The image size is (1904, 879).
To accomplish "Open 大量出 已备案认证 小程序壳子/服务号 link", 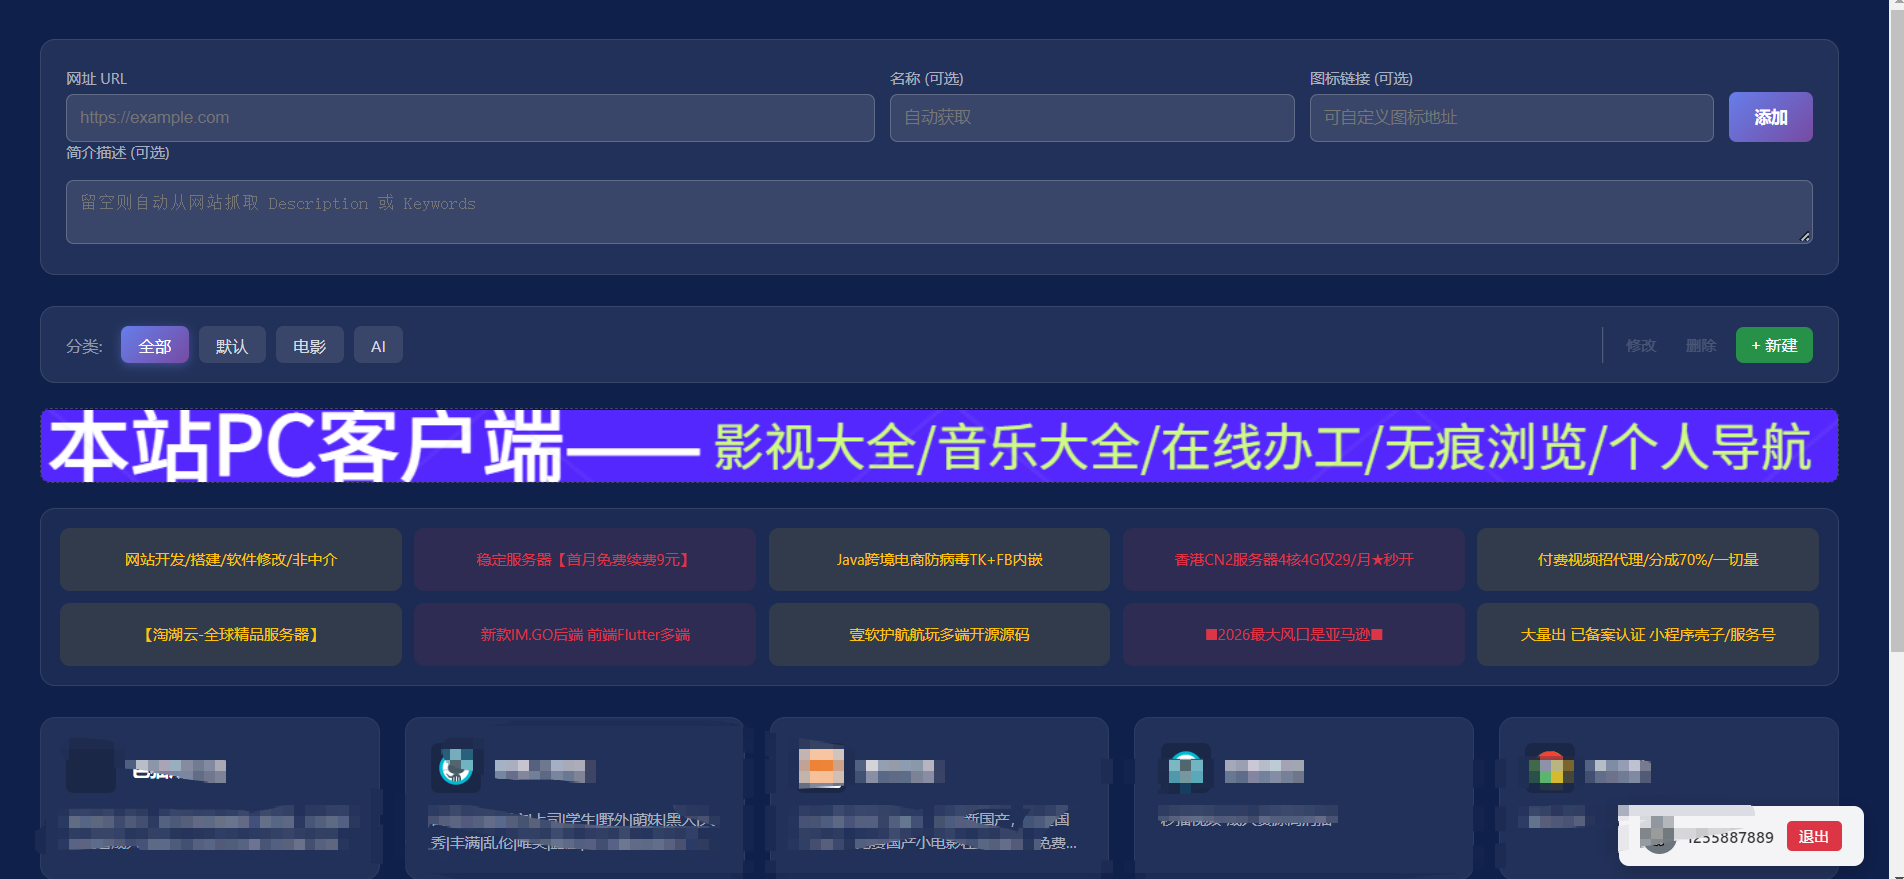I will pos(1648,635).
